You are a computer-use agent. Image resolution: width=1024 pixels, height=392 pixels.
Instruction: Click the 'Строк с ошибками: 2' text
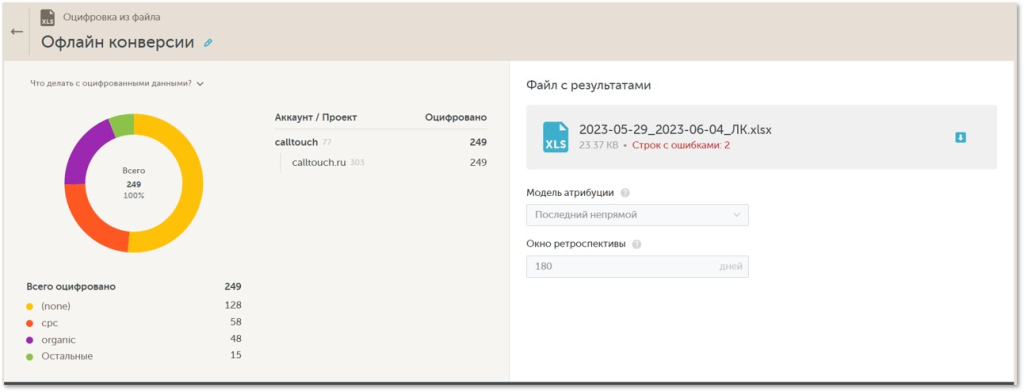point(680,146)
